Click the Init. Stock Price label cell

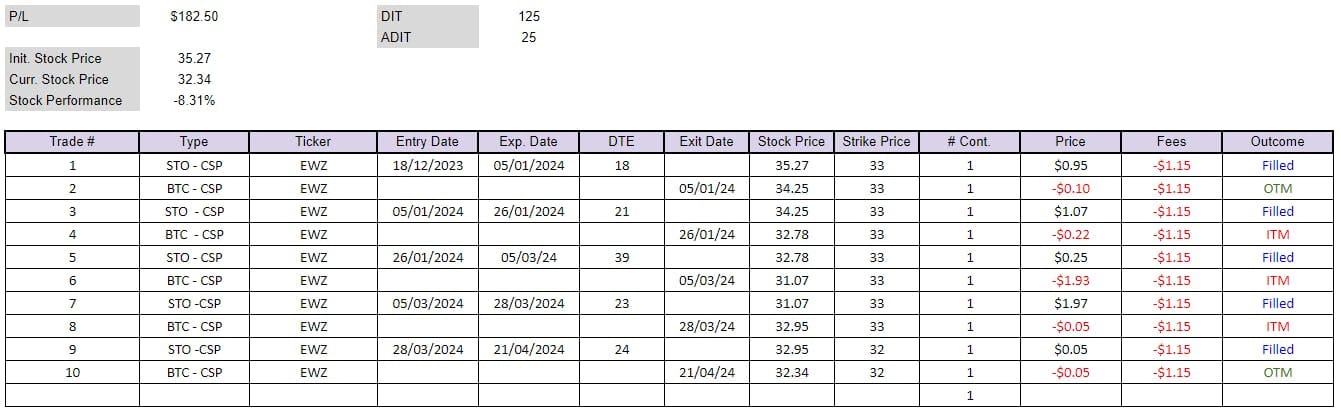coord(72,58)
